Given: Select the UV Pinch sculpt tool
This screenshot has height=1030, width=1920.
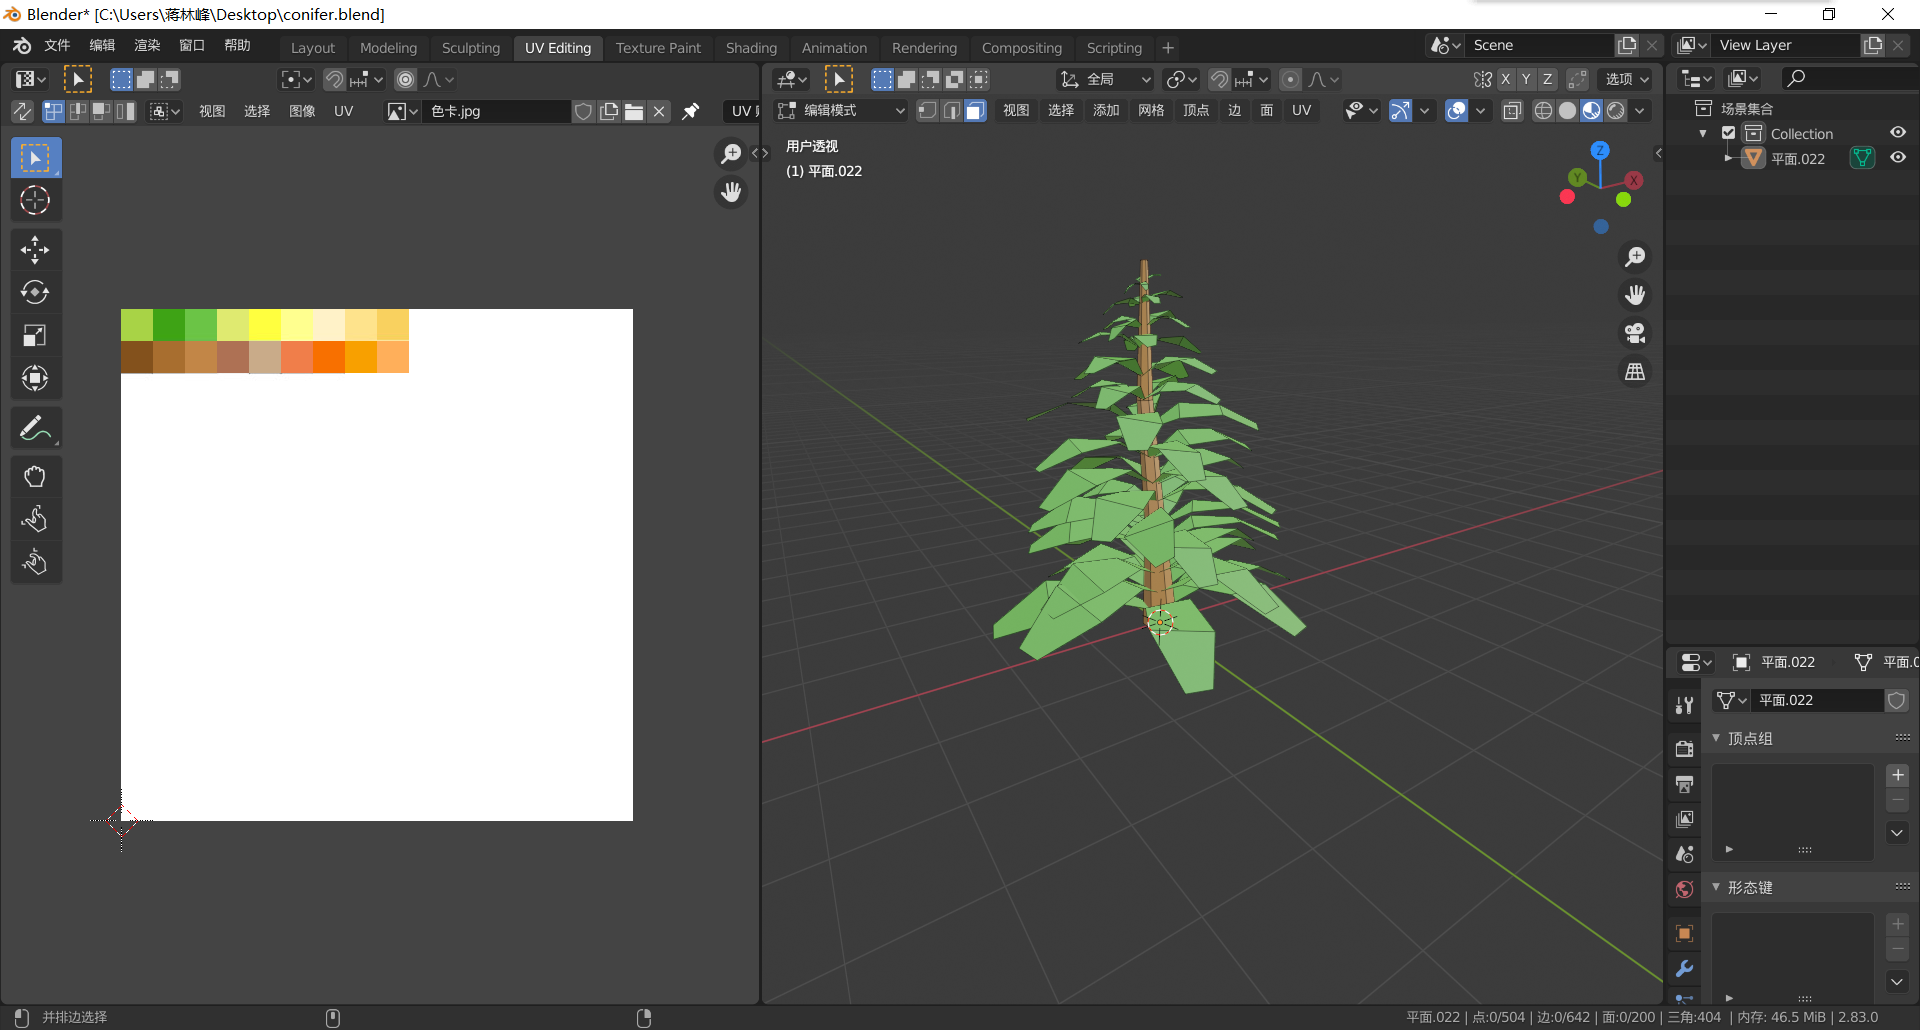Looking at the screenshot, I should coord(36,562).
